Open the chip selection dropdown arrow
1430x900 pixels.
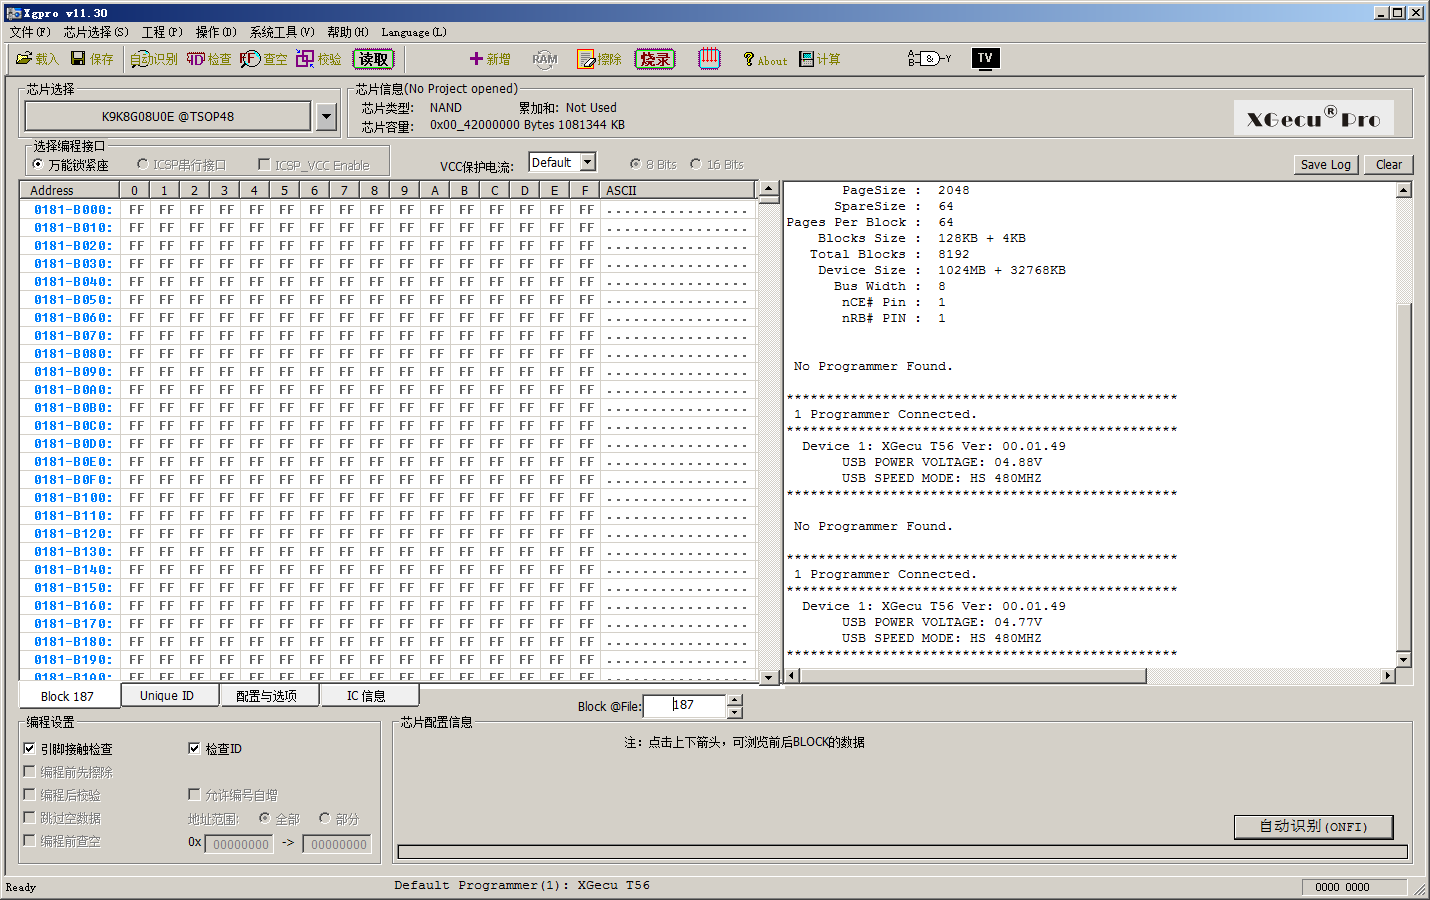pos(326,117)
